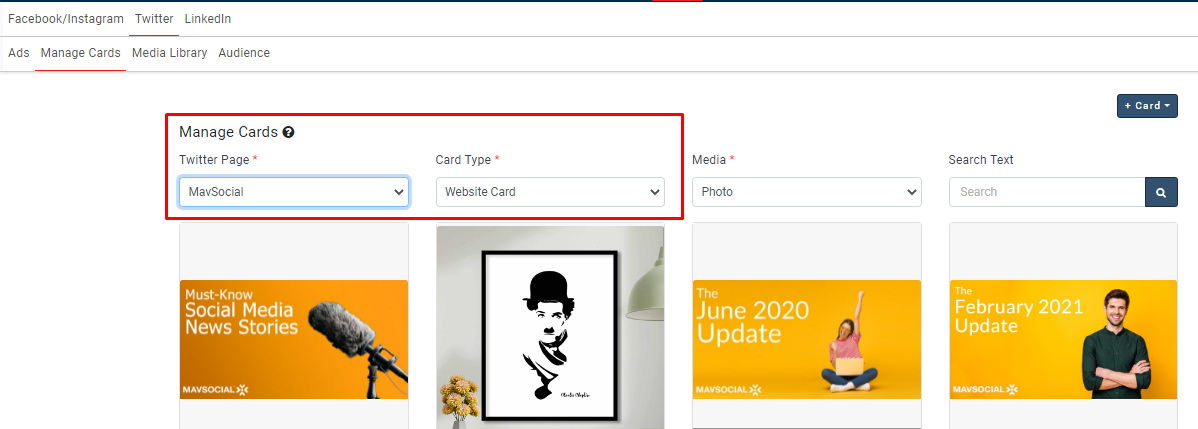This screenshot has height=429, width=1198.
Task: Open the + Card dropdown button
Action: coord(1147,106)
